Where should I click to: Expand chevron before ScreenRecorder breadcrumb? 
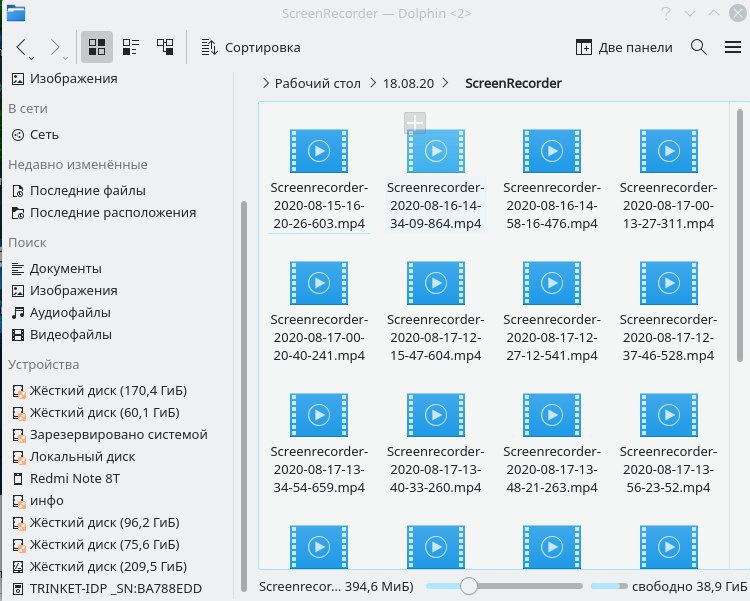tap(445, 83)
